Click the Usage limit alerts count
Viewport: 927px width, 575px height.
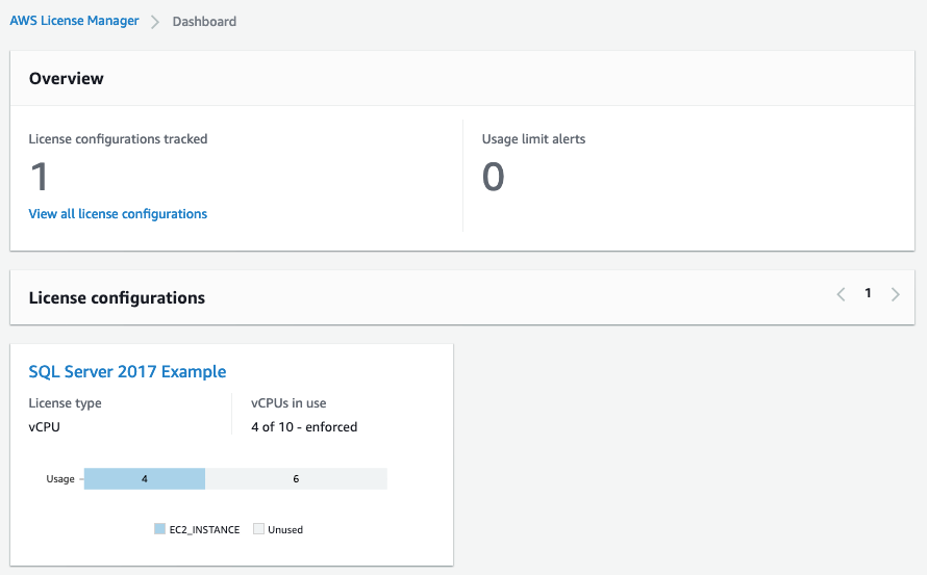pyautogui.click(x=493, y=178)
